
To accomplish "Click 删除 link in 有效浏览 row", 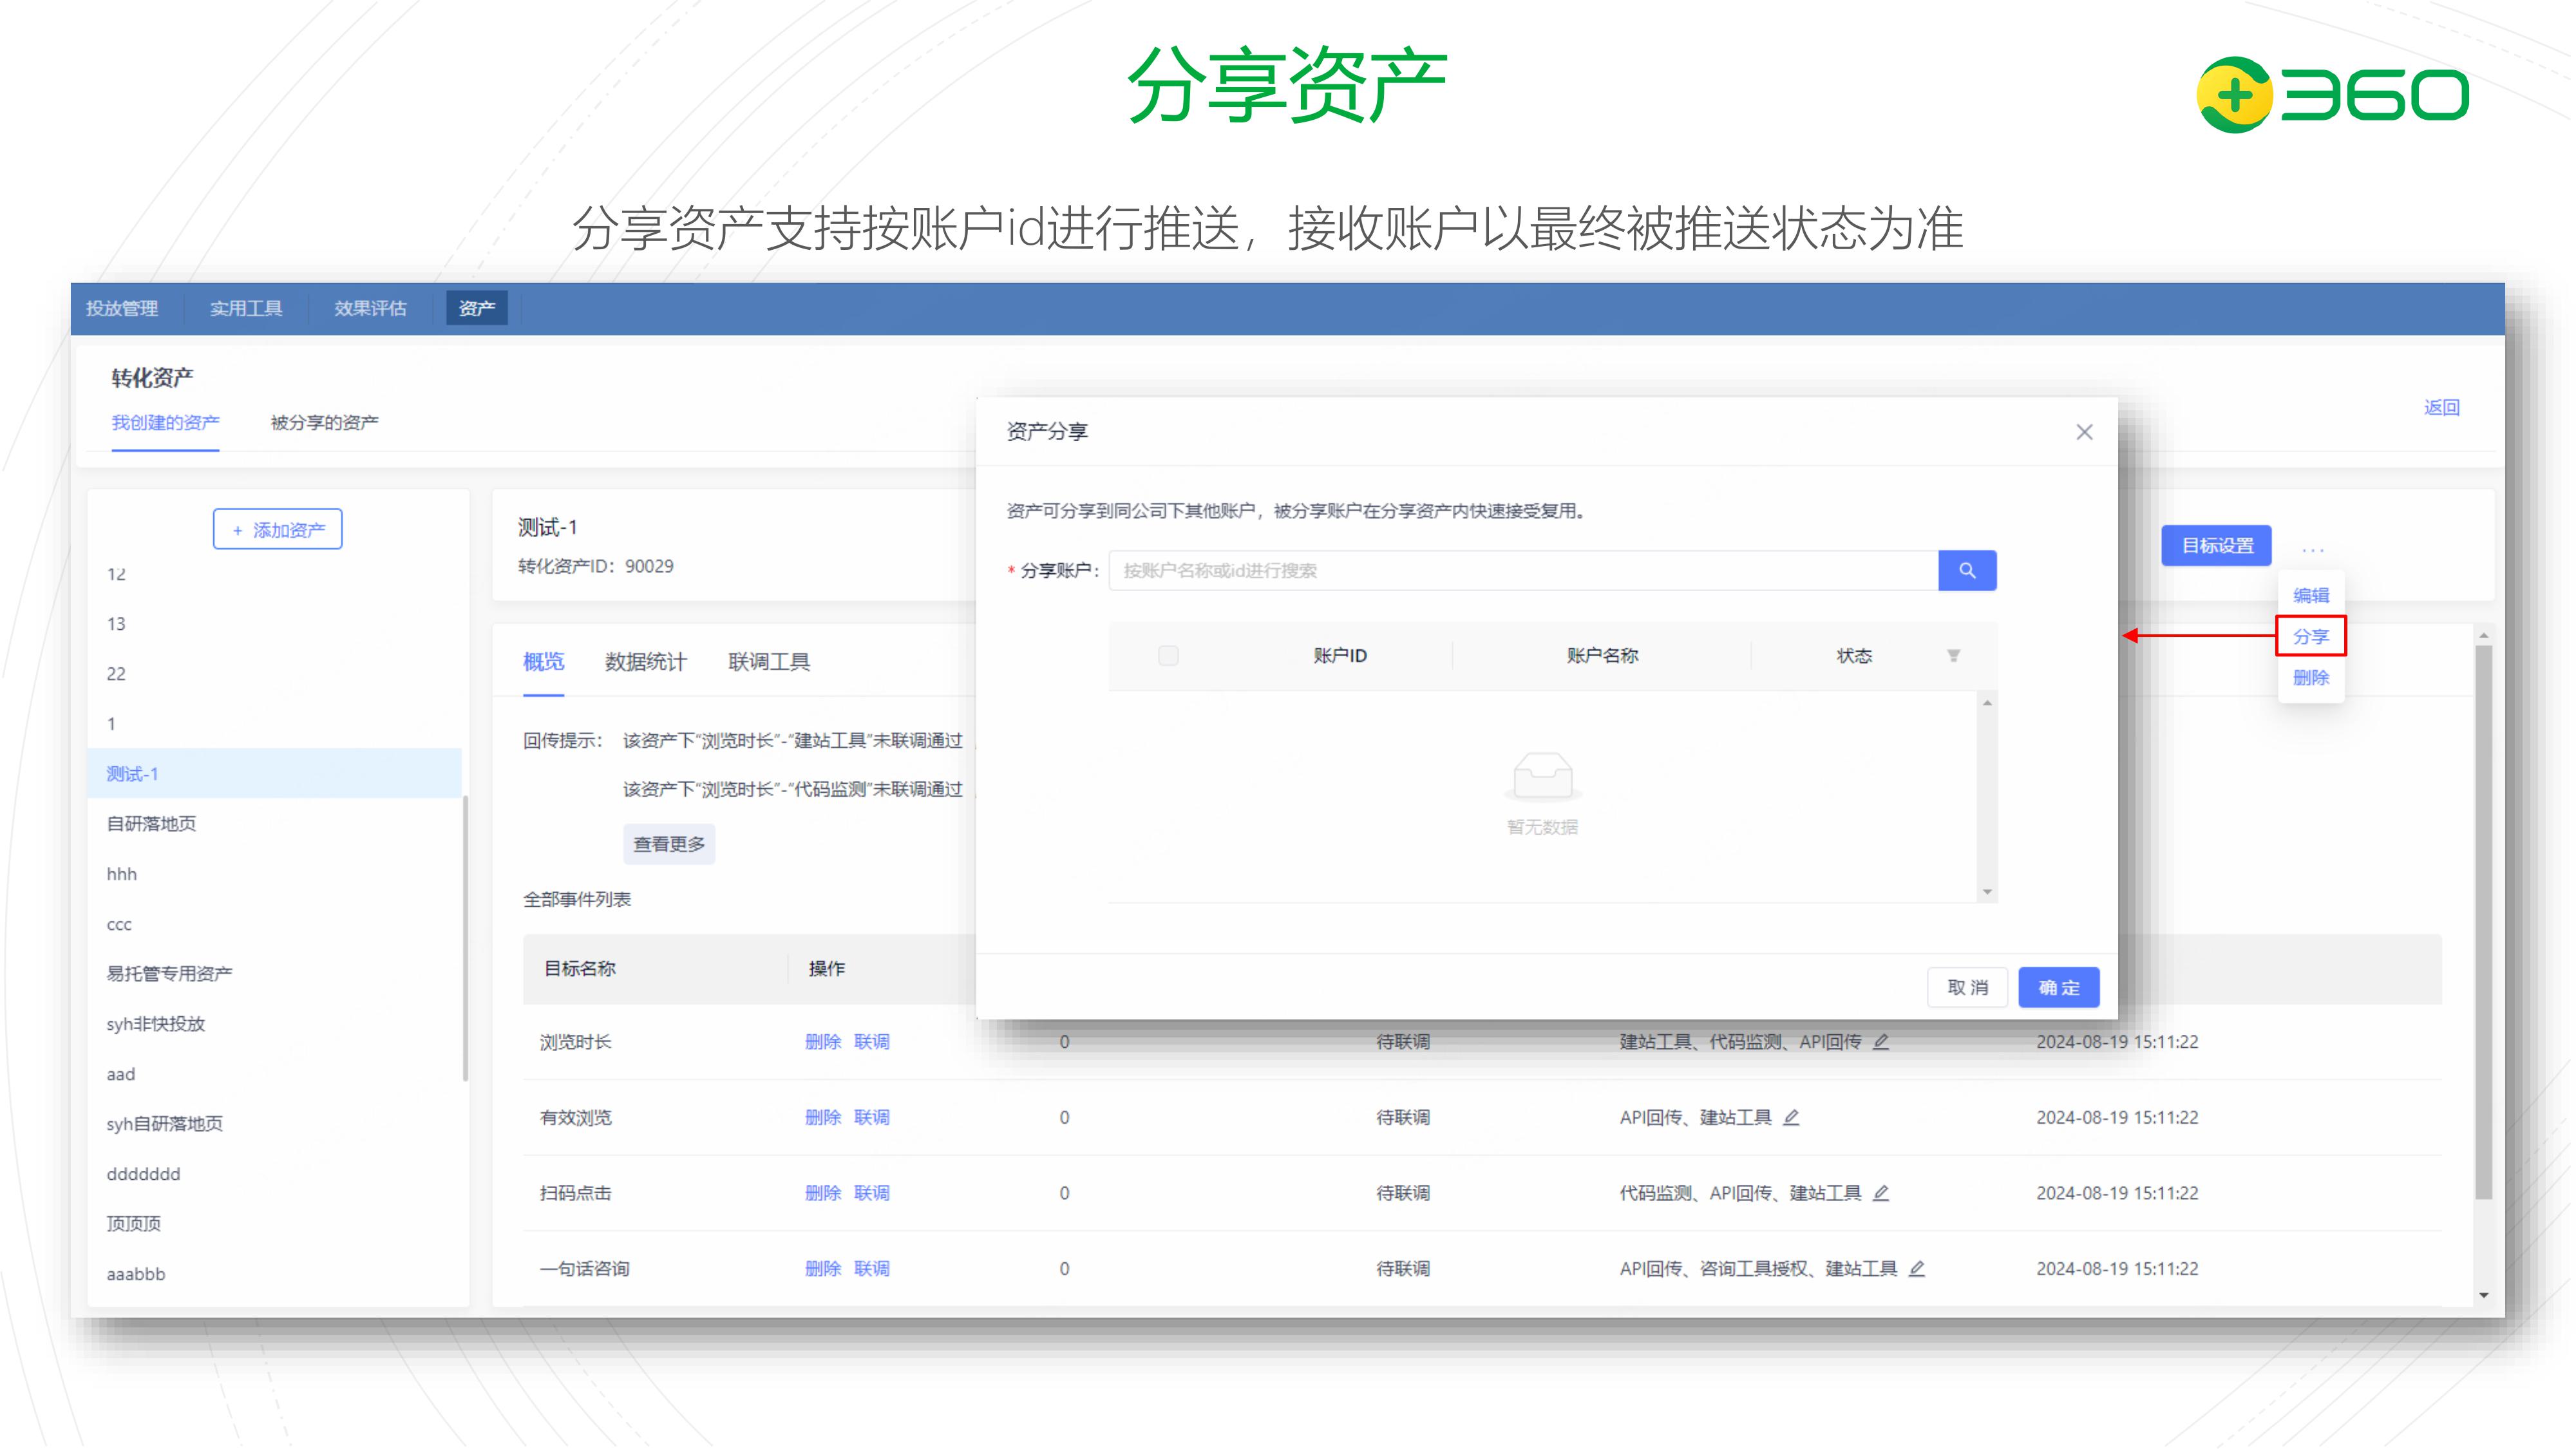I will pos(823,1118).
